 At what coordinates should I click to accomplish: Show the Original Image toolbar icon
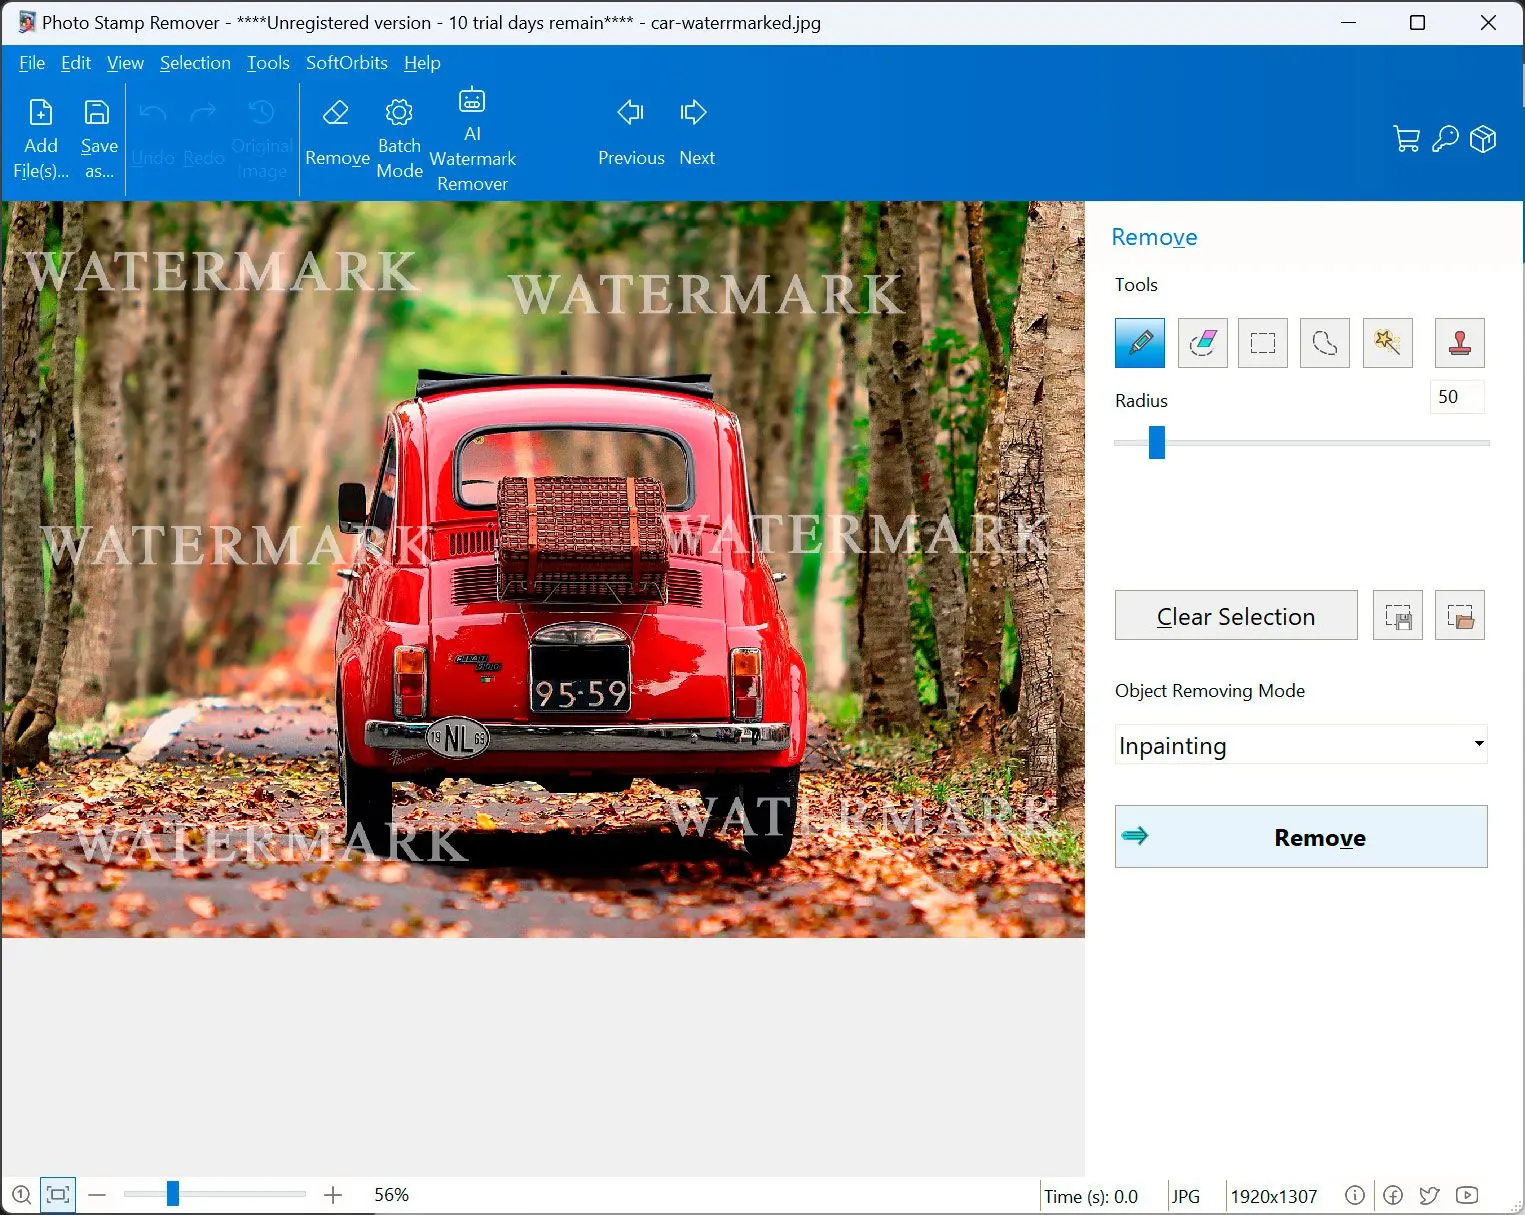tap(262, 139)
